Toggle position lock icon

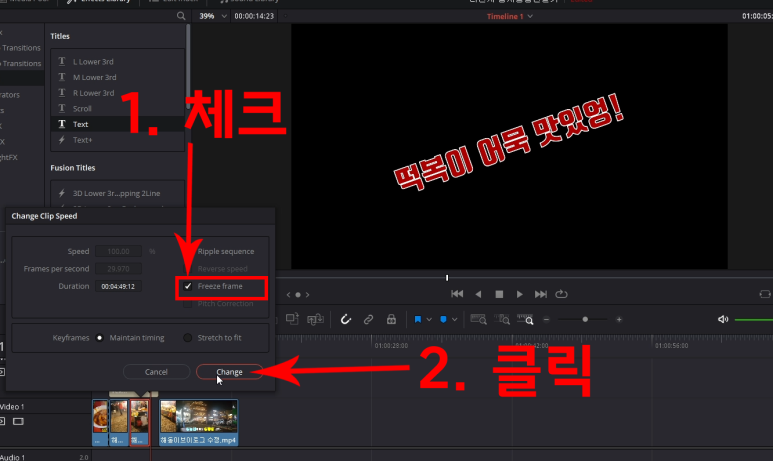tap(391, 319)
